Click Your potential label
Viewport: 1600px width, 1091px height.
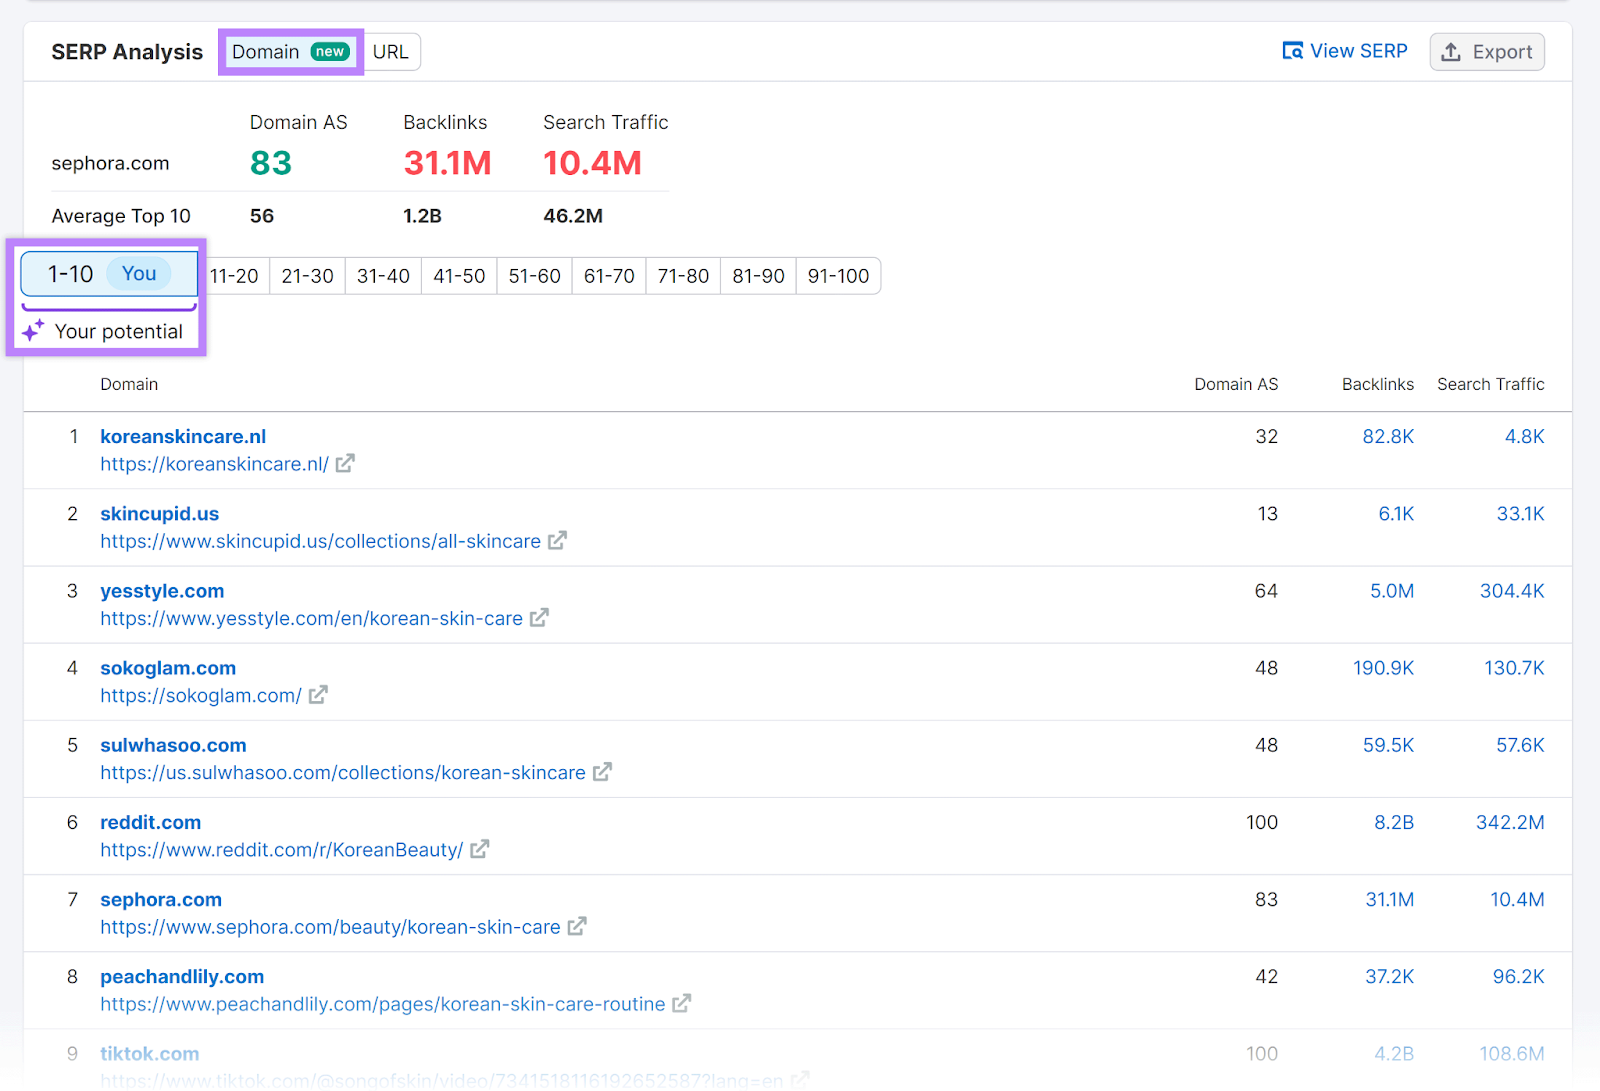[119, 332]
